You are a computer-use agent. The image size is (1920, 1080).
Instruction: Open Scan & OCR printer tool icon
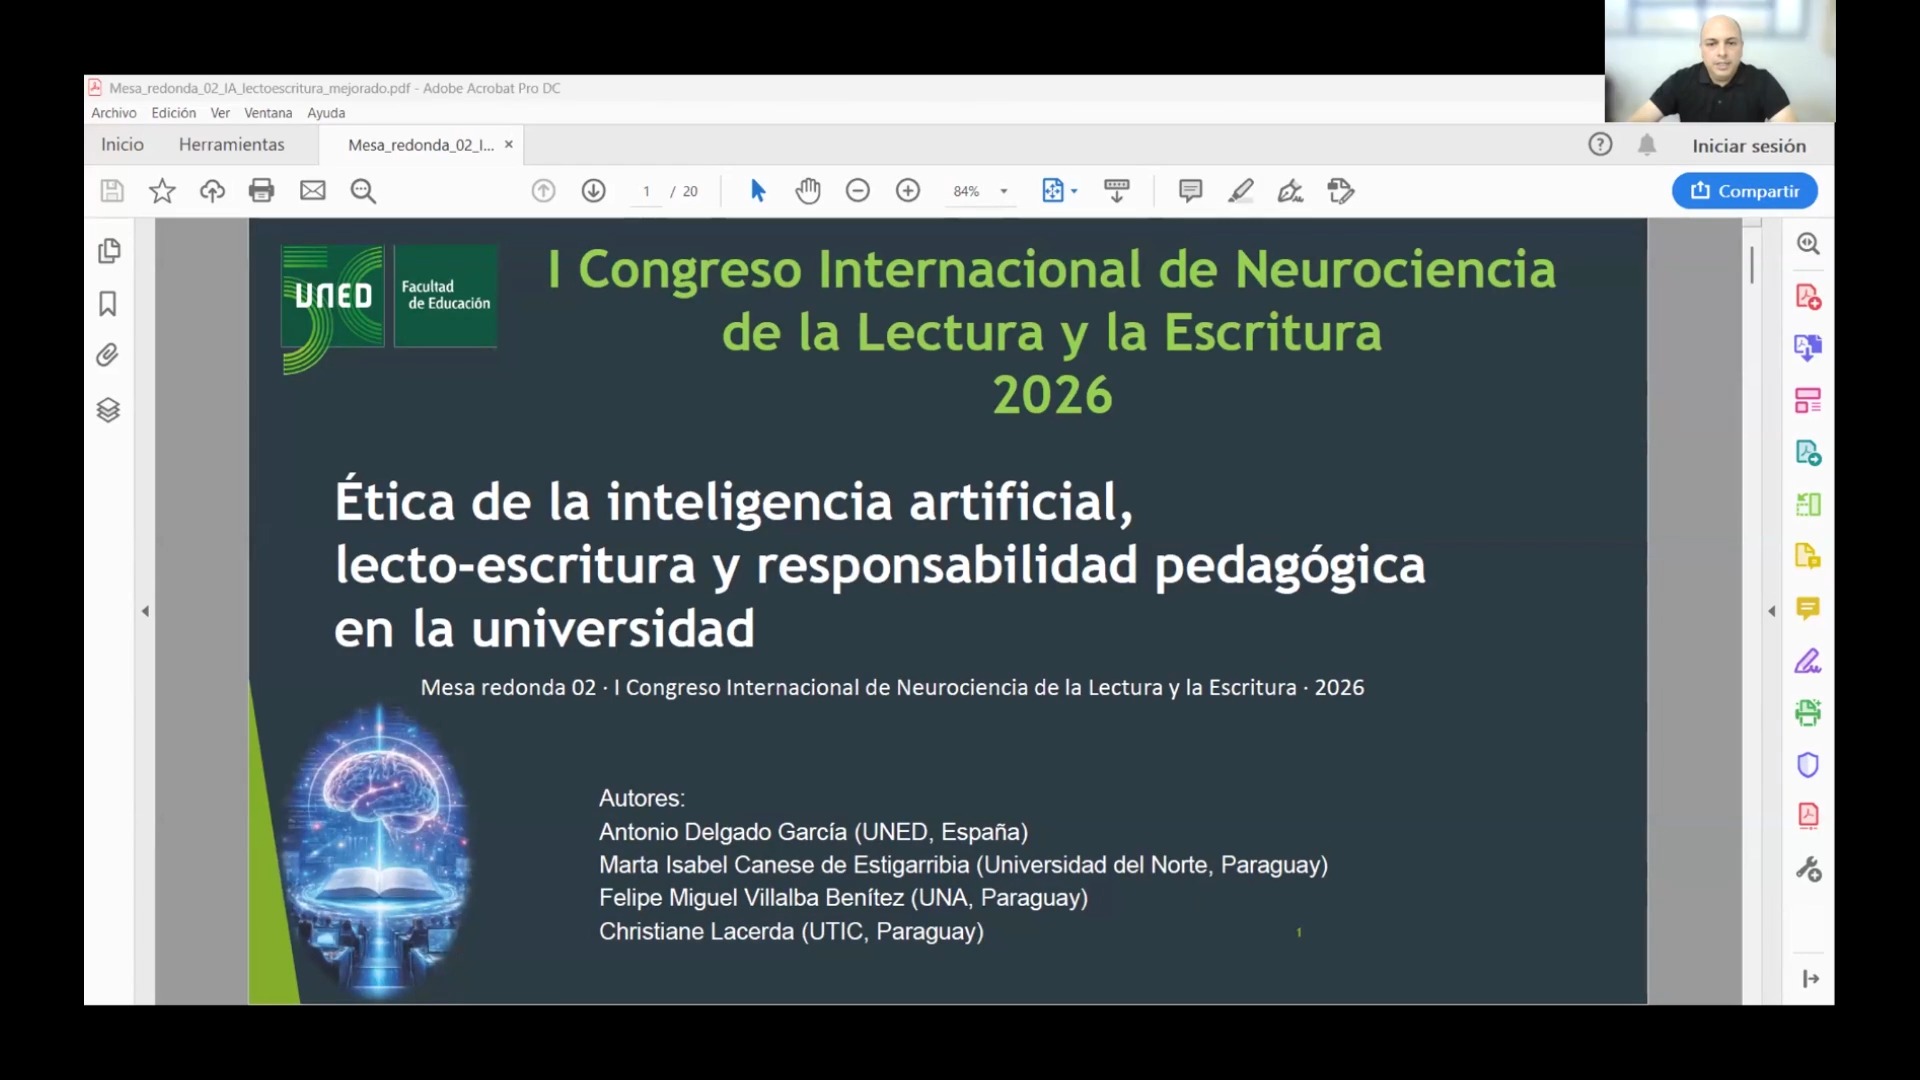(x=1808, y=713)
